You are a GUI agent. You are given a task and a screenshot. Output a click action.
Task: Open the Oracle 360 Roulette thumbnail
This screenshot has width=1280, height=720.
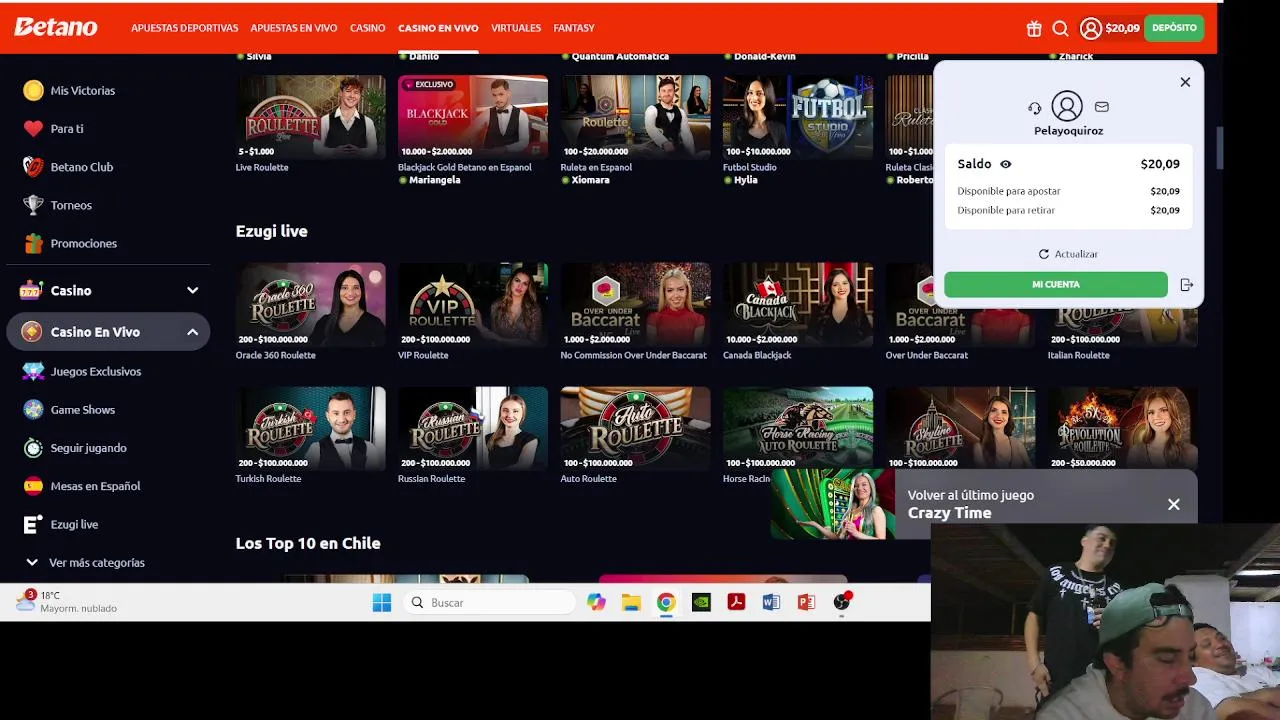click(310, 304)
